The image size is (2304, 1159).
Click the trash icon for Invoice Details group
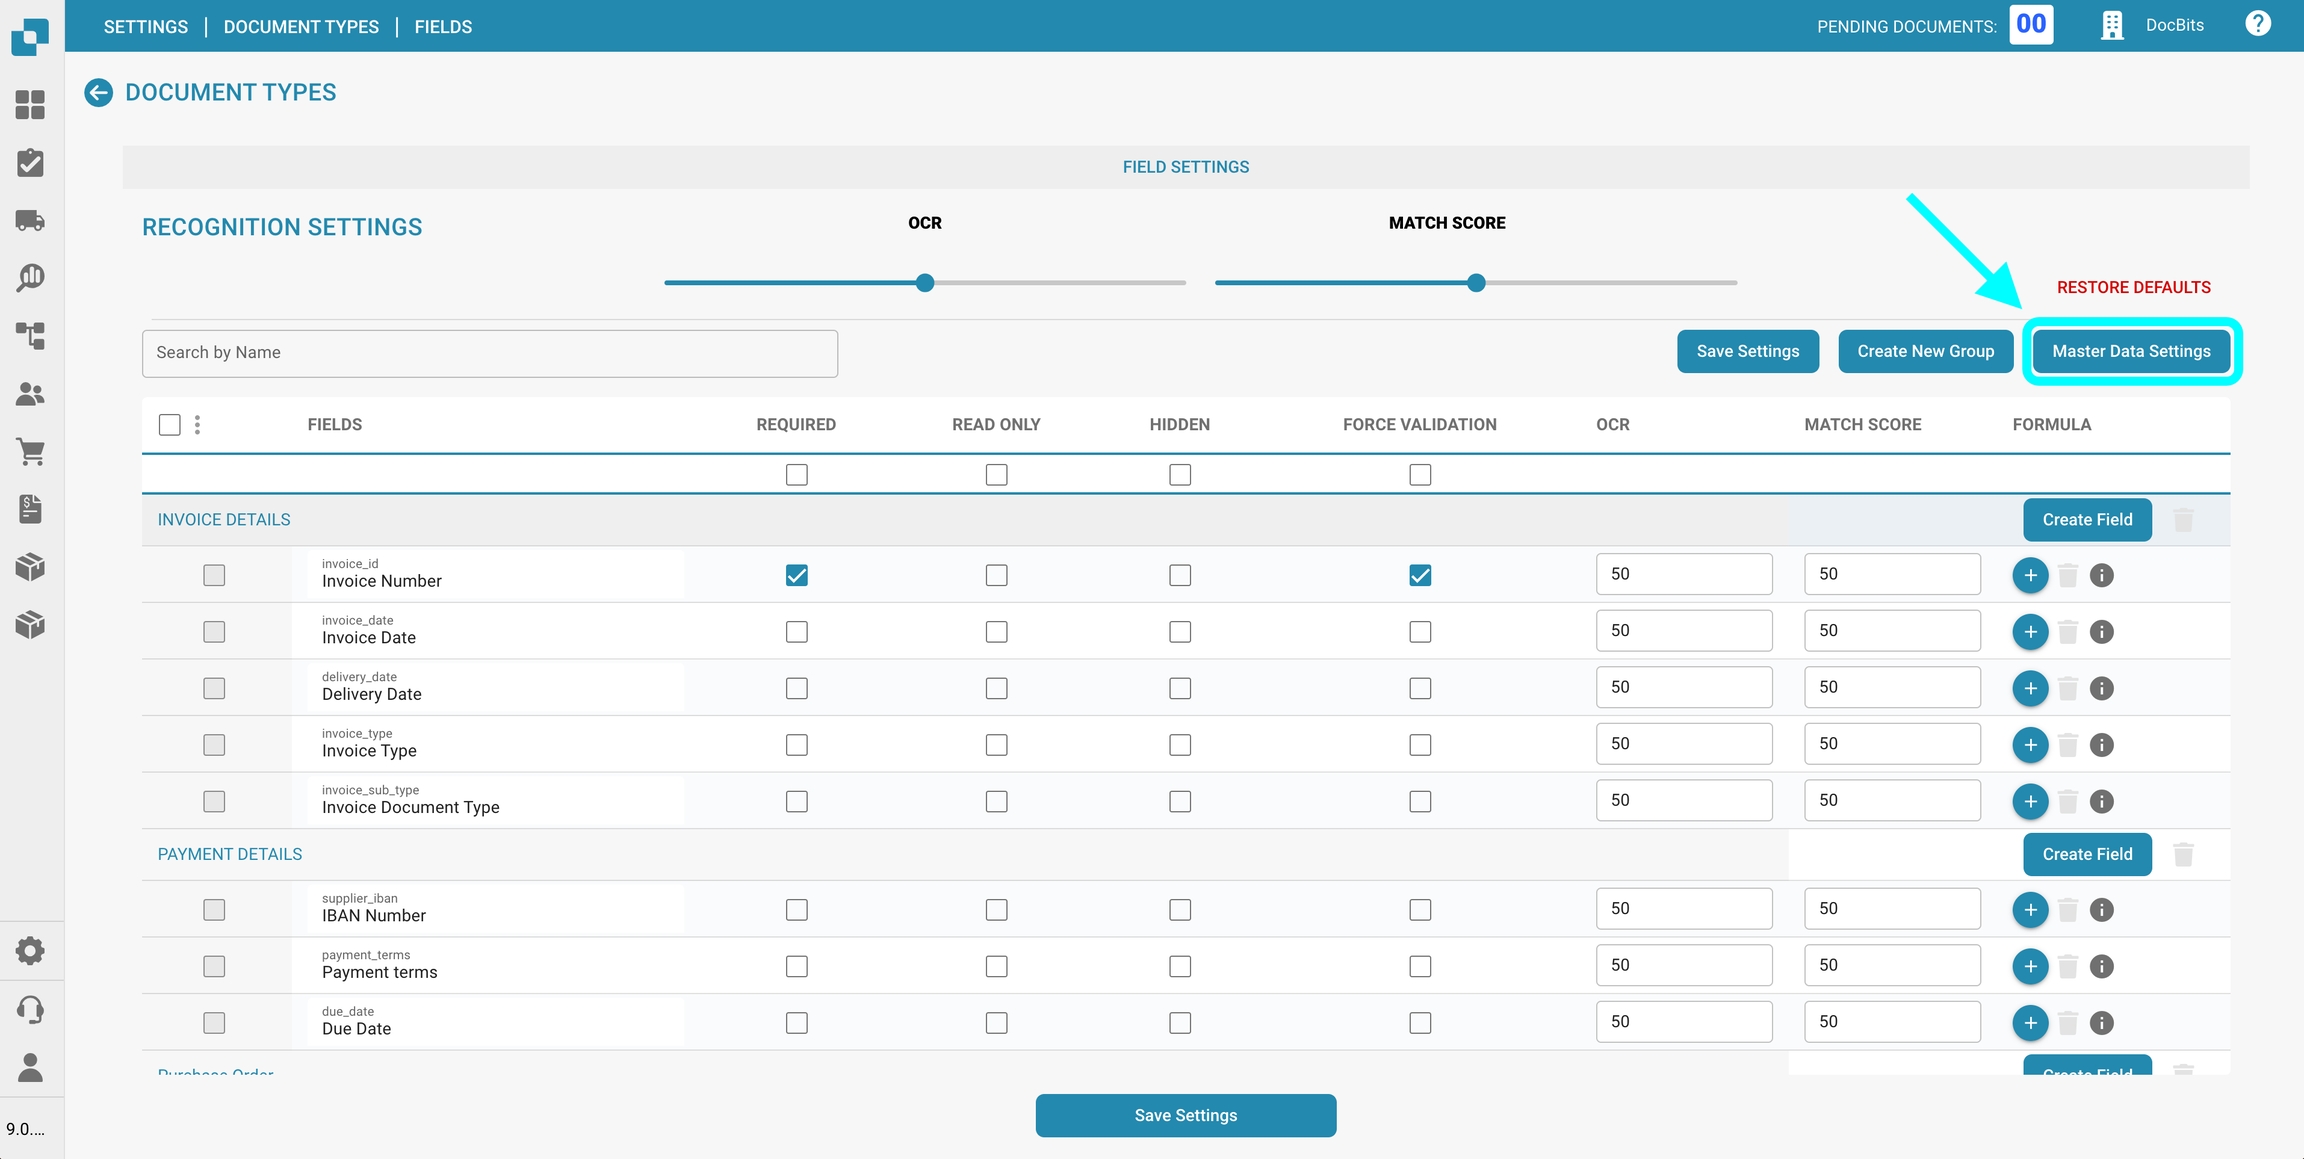[x=2183, y=520]
